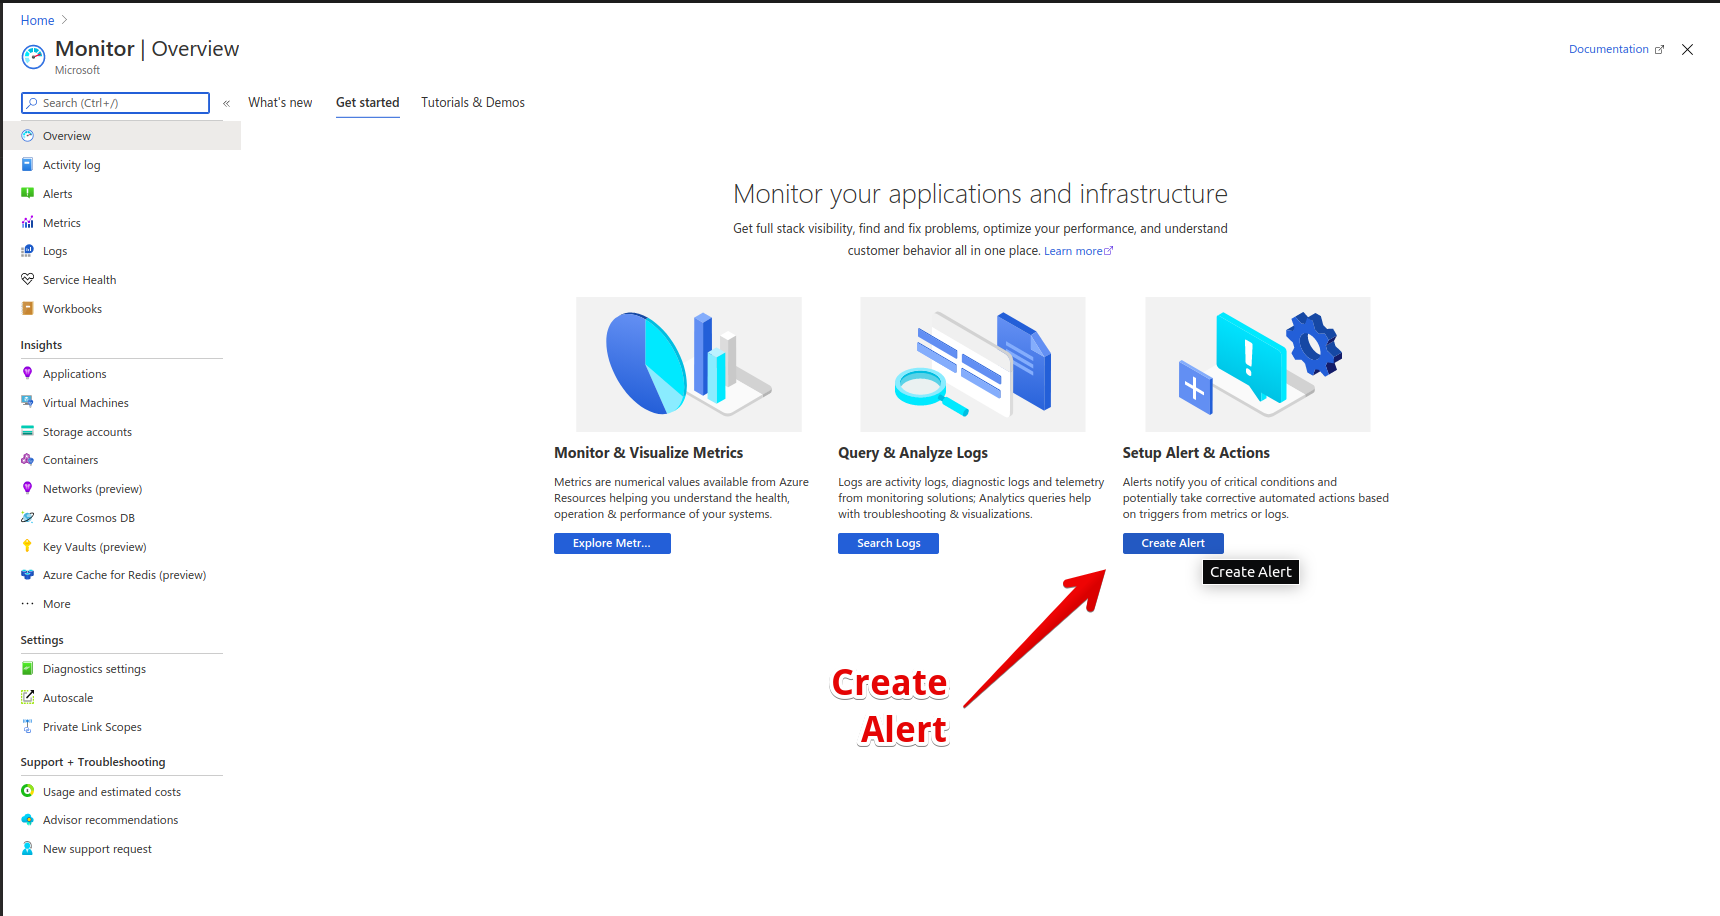Viewport: 1720px width, 916px height.
Task: Open the Tutorials & Demos tab
Action: coord(473,103)
